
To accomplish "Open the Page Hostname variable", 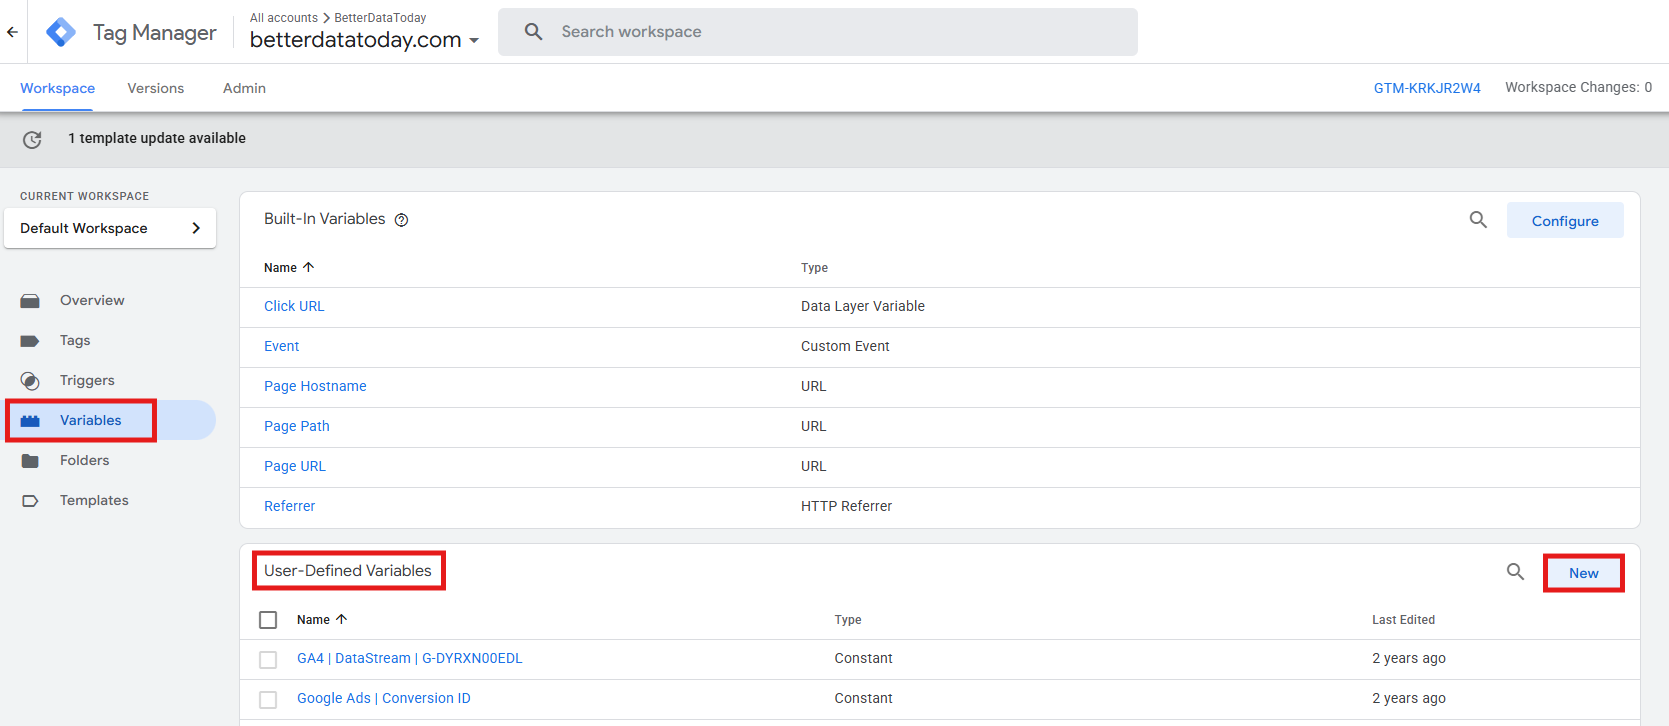I will [x=315, y=386].
